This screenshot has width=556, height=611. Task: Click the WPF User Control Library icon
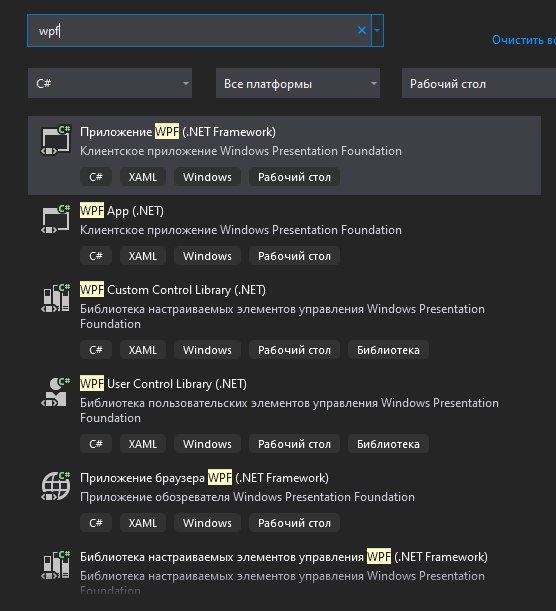[x=56, y=392]
